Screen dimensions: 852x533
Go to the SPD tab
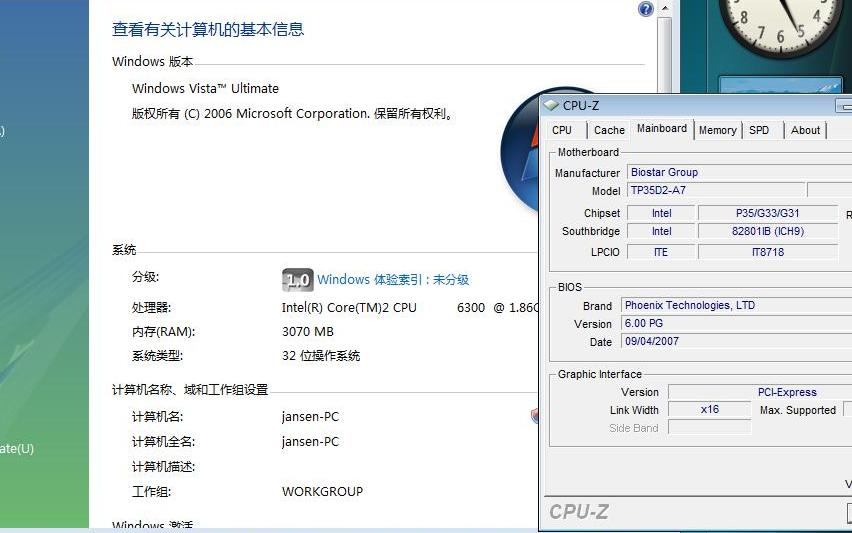(759, 130)
